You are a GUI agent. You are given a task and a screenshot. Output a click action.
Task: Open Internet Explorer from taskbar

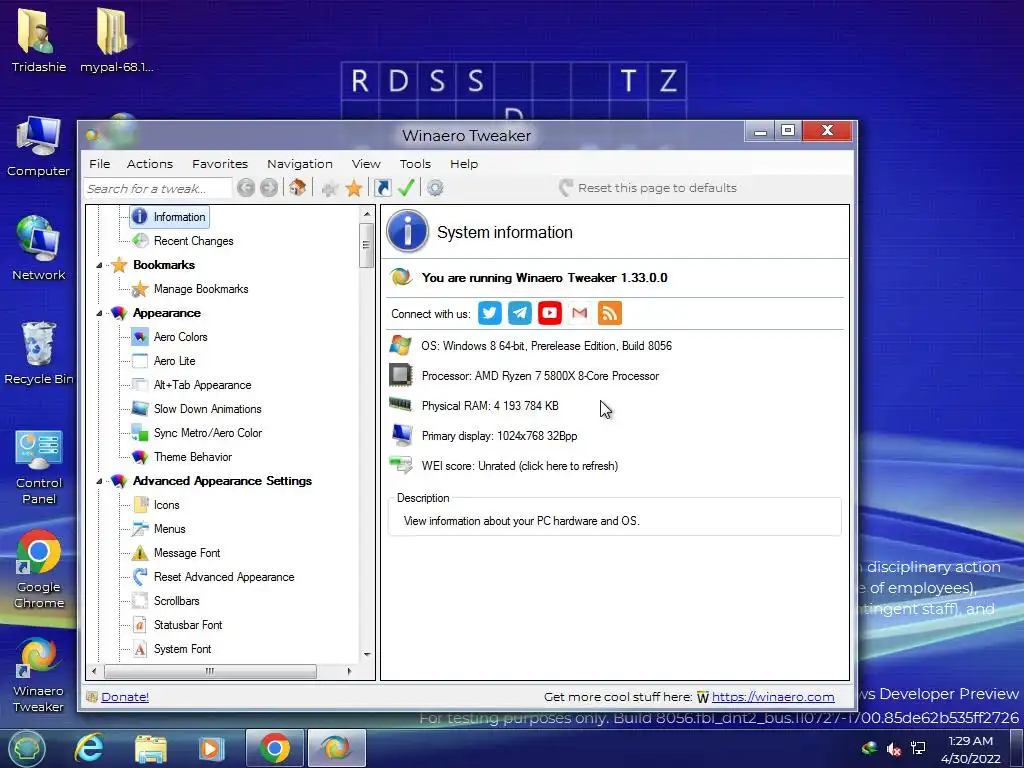pyautogui.click(x=89, y=748)
